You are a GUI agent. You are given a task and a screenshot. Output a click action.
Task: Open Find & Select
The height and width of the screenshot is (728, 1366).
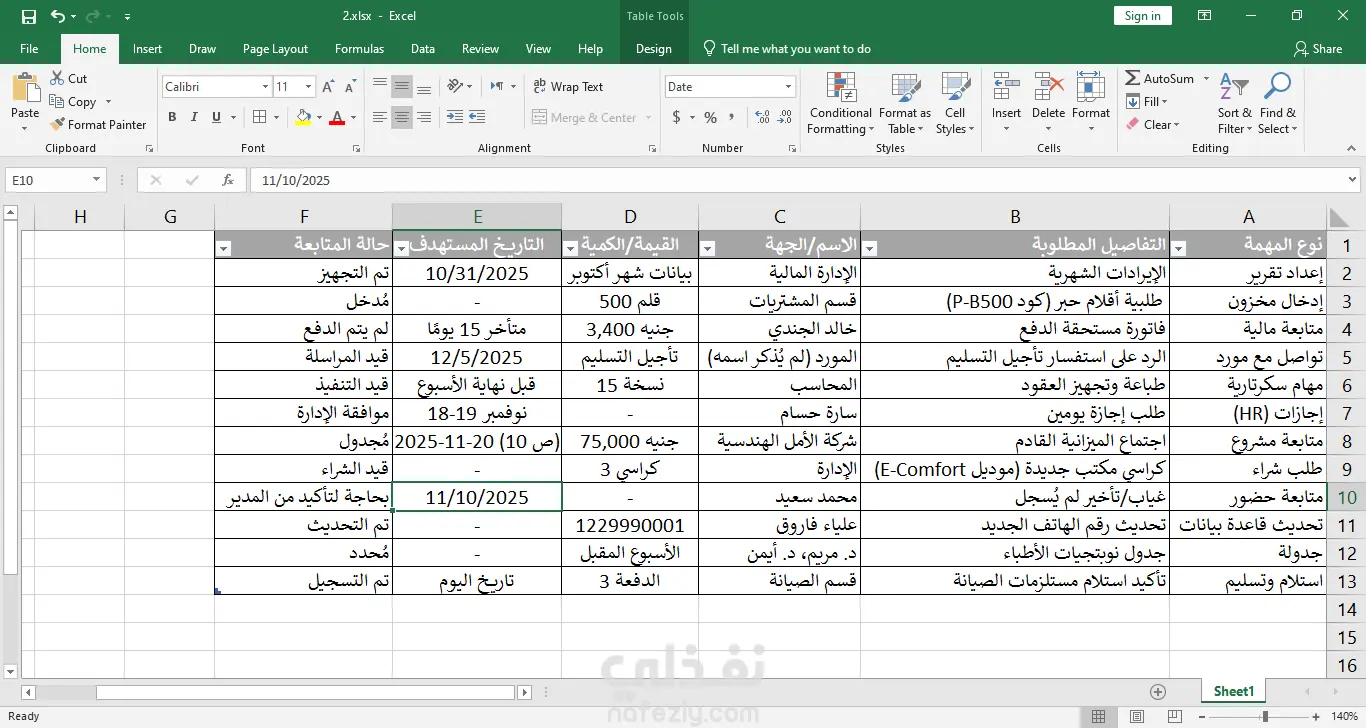1278,103
